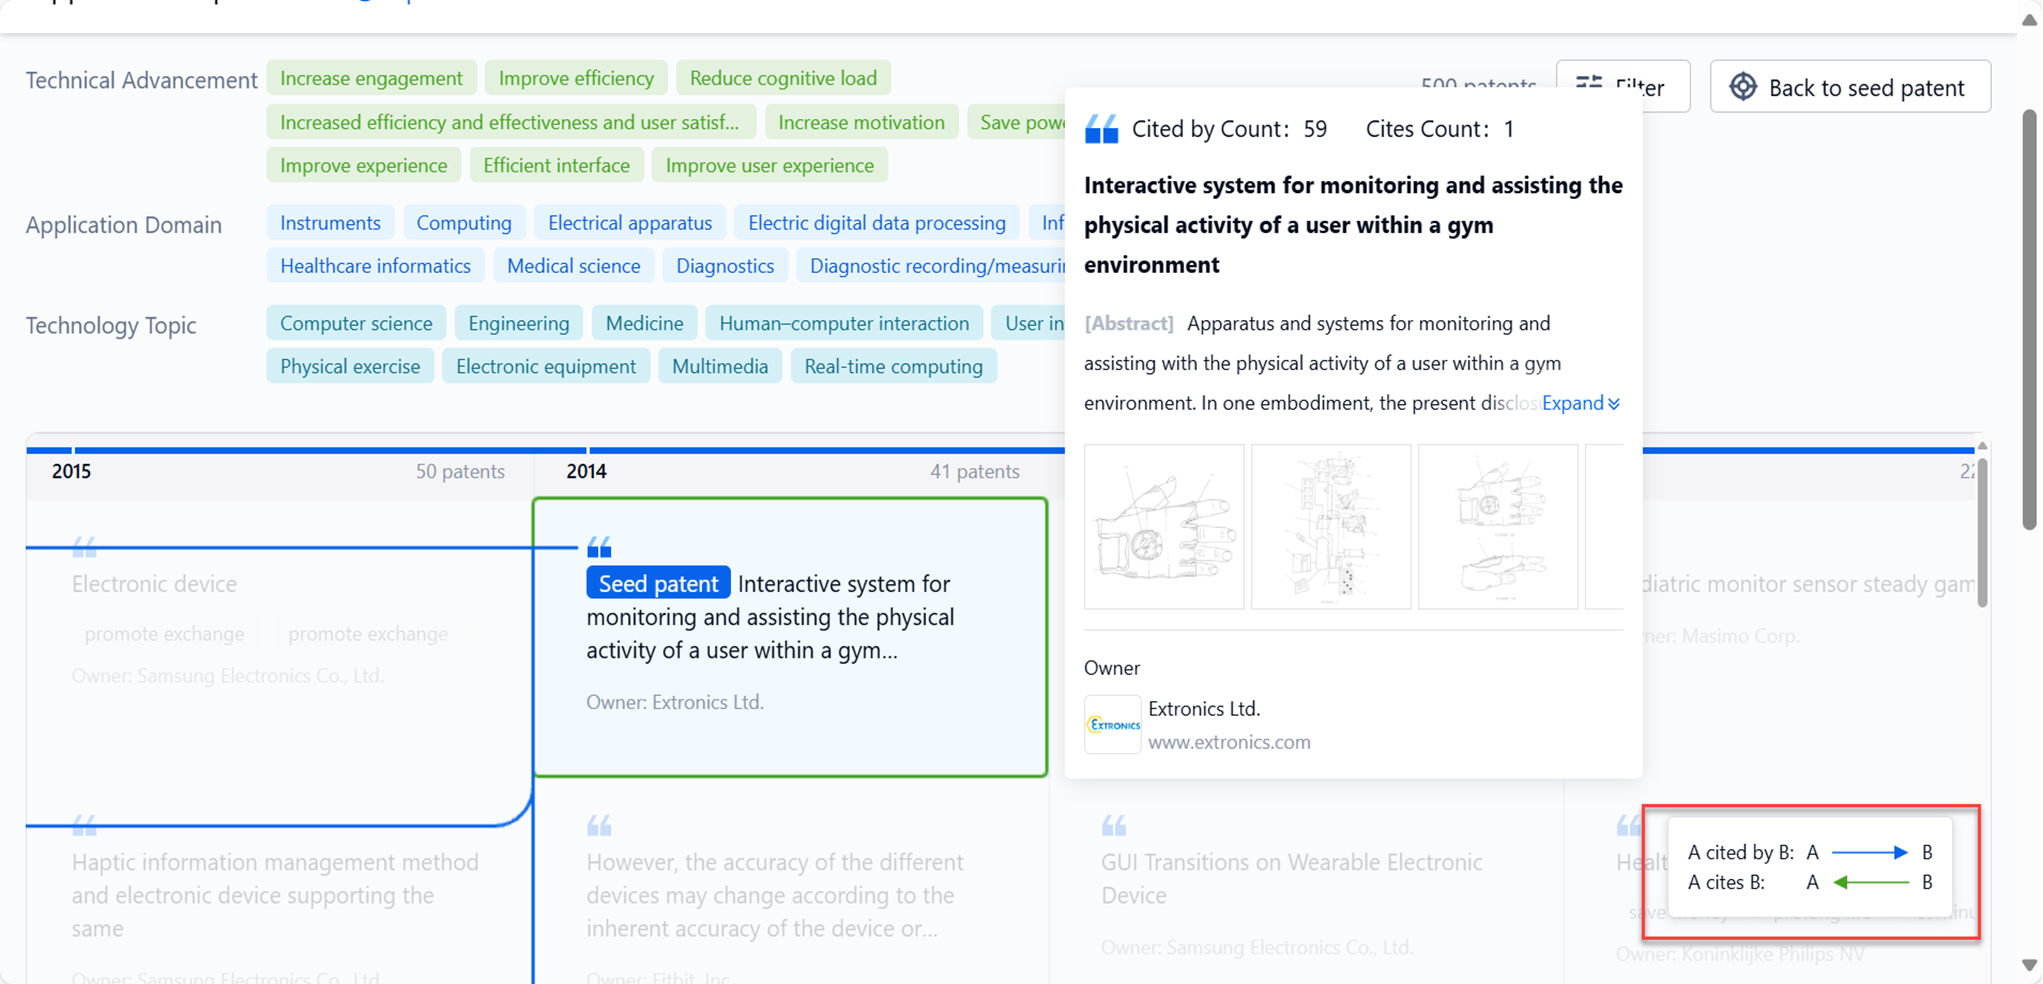Open the www.extronics.com website link
Image resolution: width=2043 pixels, height=984 pixels.
[x=1229, y=742]
